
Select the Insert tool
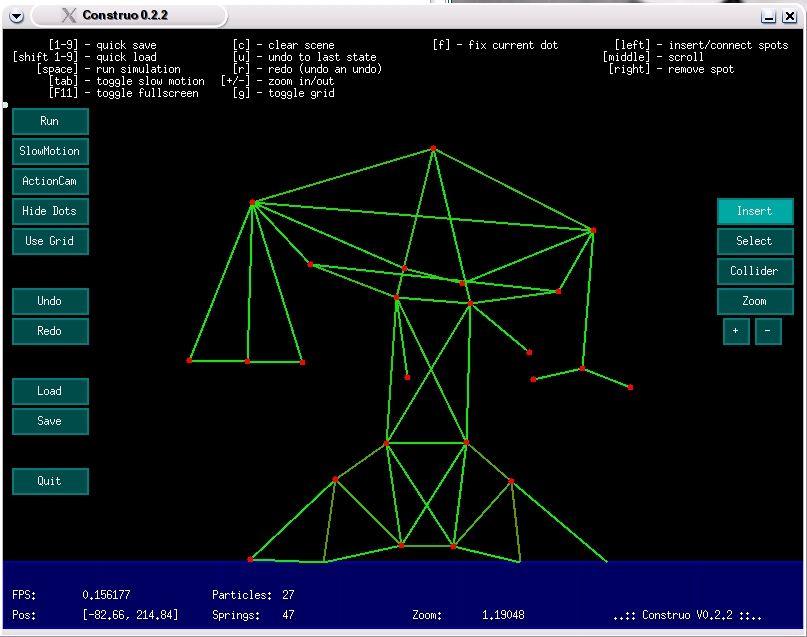tap(755, 211)
